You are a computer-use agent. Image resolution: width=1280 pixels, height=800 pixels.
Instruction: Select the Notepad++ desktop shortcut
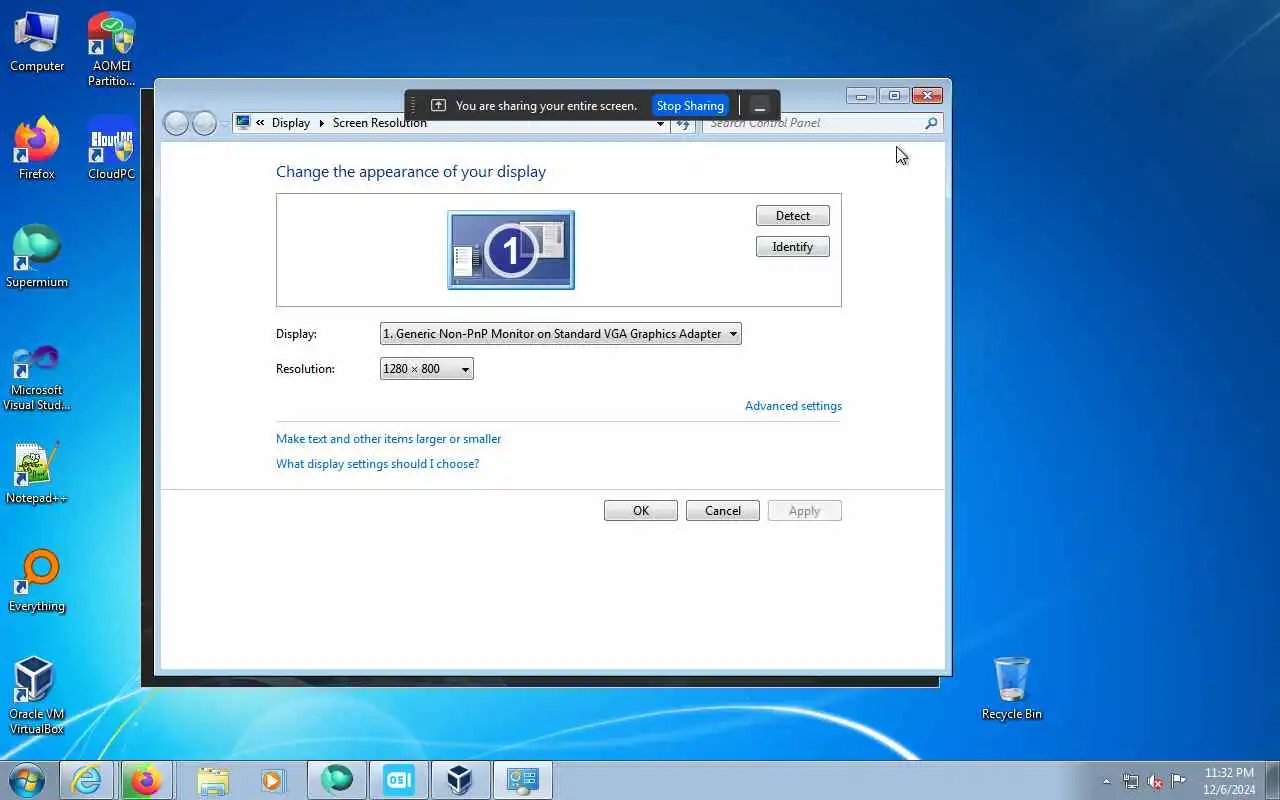point(37,474)
